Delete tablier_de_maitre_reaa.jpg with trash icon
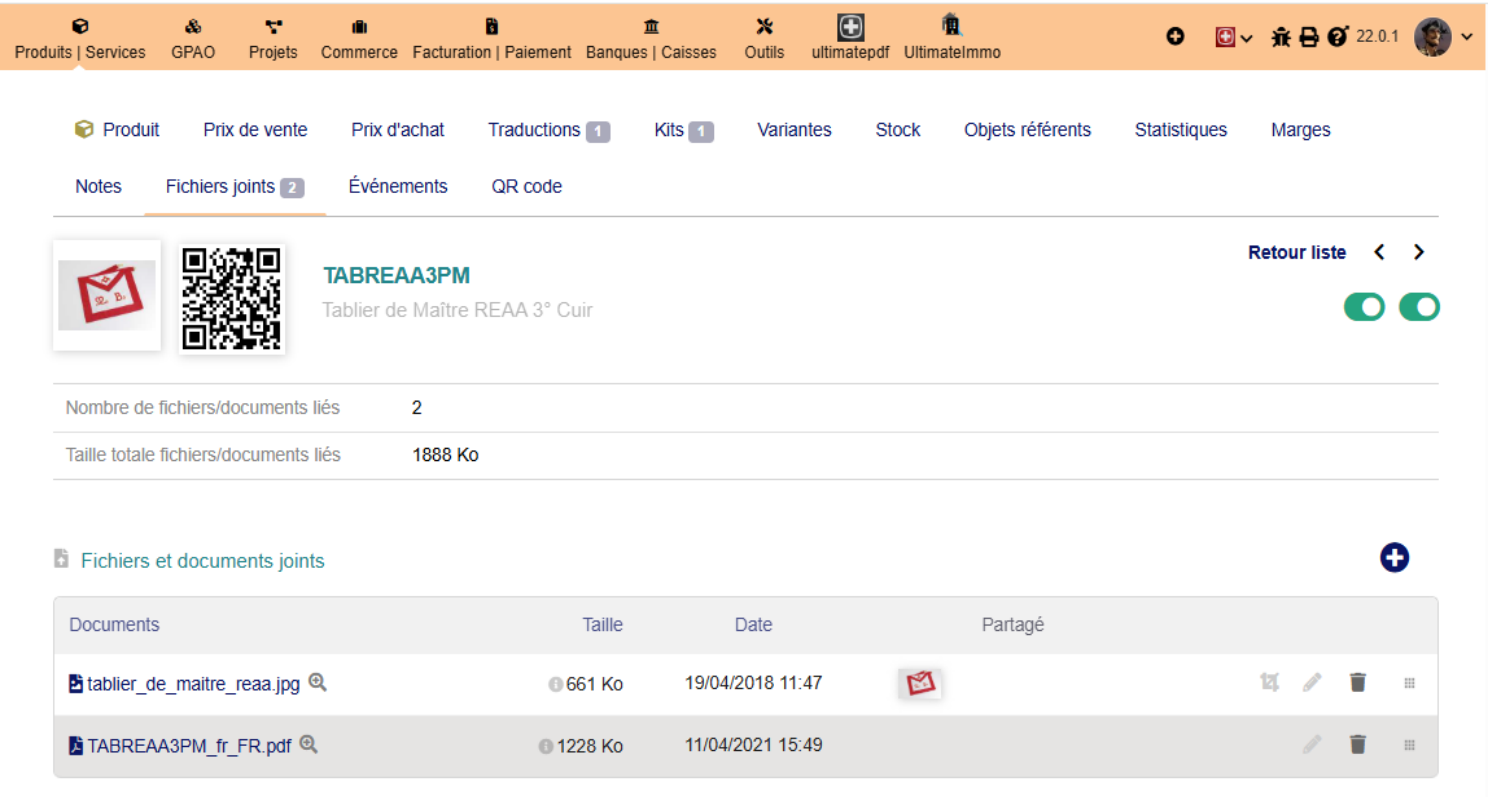Screen dimensions: 1488x797 pyautogui.click(x=1357, y=683)
